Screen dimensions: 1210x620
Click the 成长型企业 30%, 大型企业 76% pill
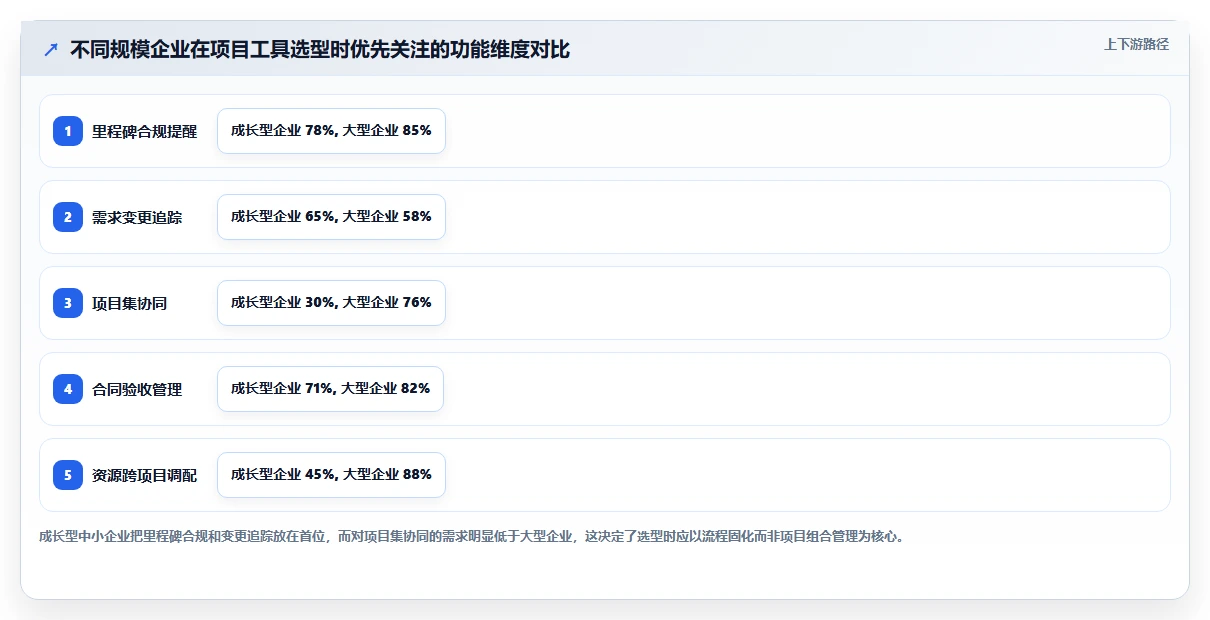coord(331,303)
